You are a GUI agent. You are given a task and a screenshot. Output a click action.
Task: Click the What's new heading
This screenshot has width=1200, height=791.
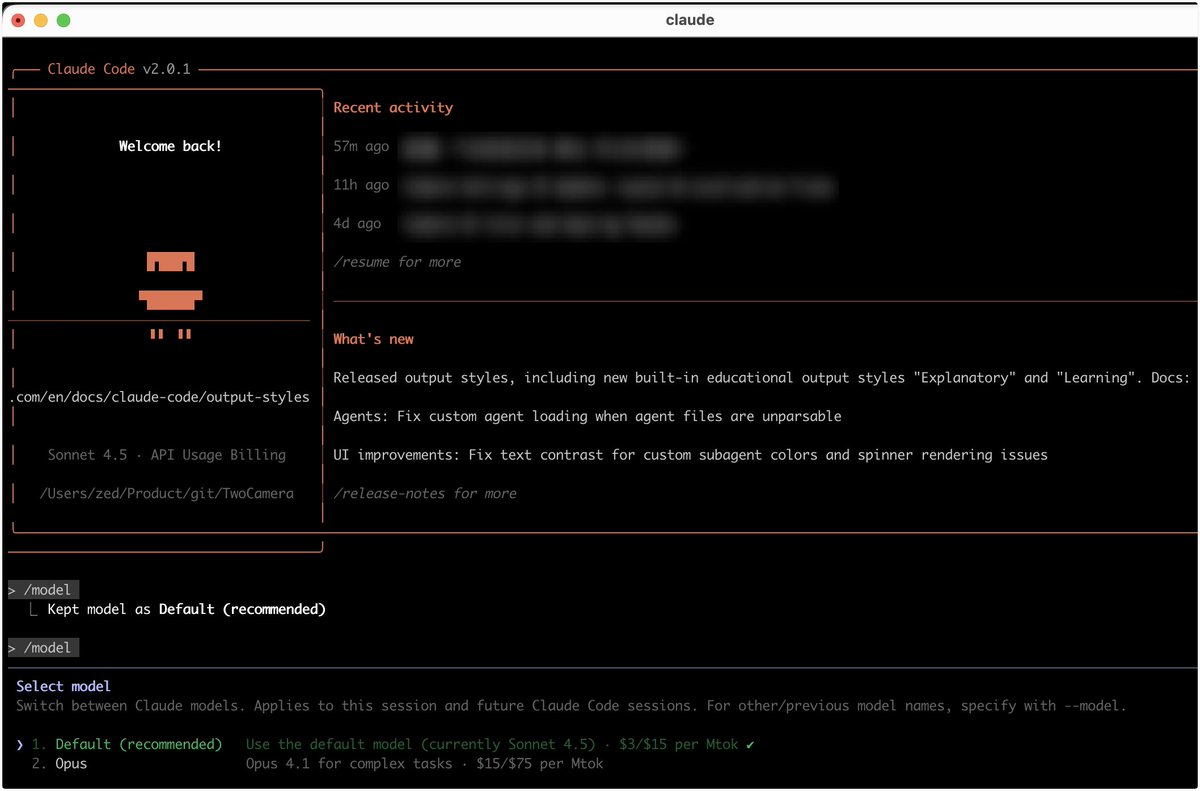pos(373,339)
